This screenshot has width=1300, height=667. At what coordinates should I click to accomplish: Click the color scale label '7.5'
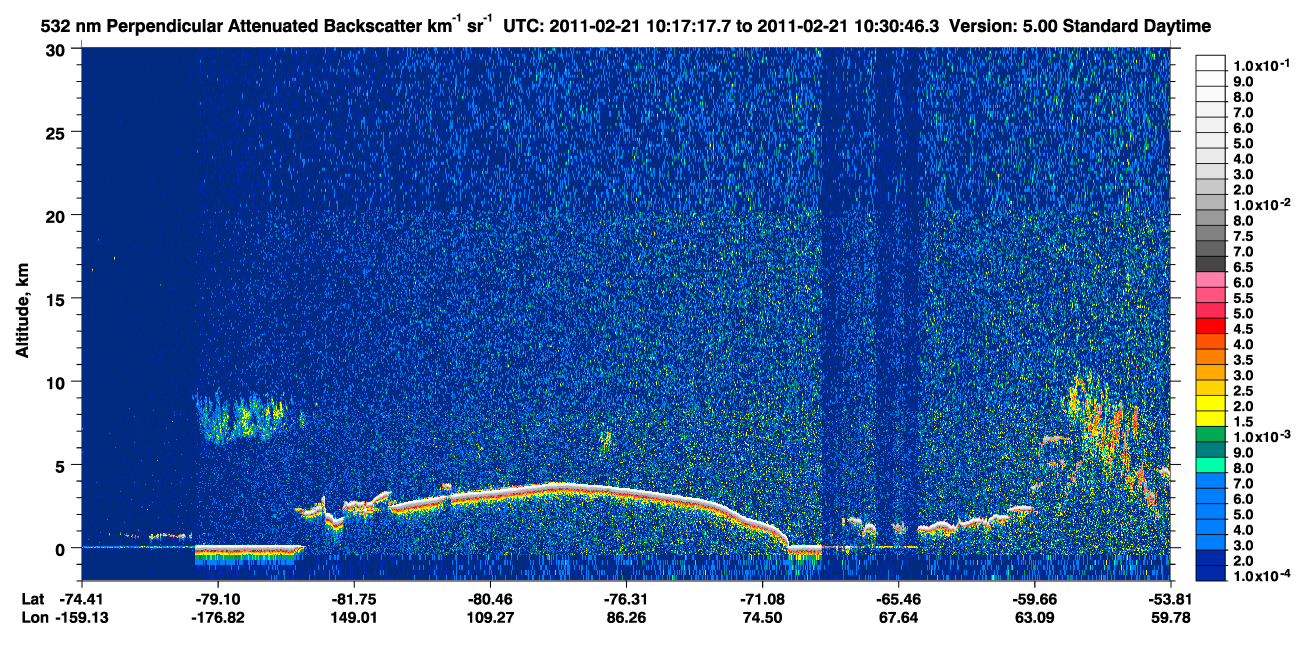click(x=1243, y=236)
